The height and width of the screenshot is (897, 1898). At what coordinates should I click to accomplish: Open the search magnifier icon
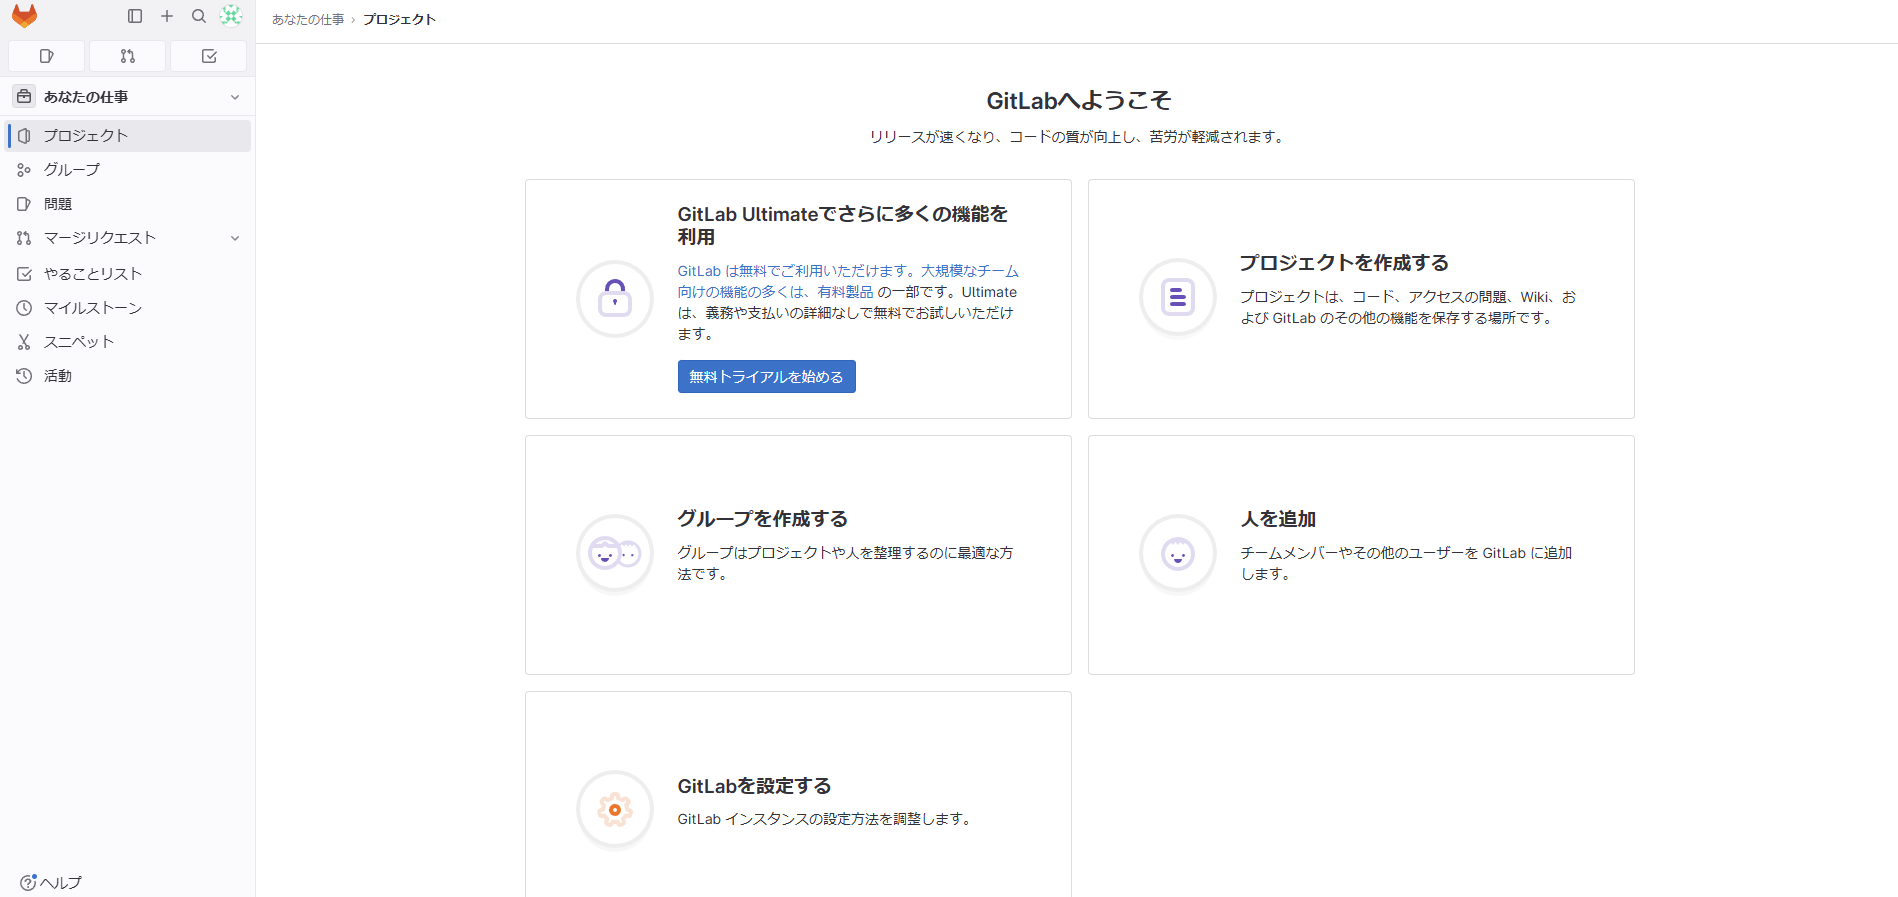[x=199, y=16]
